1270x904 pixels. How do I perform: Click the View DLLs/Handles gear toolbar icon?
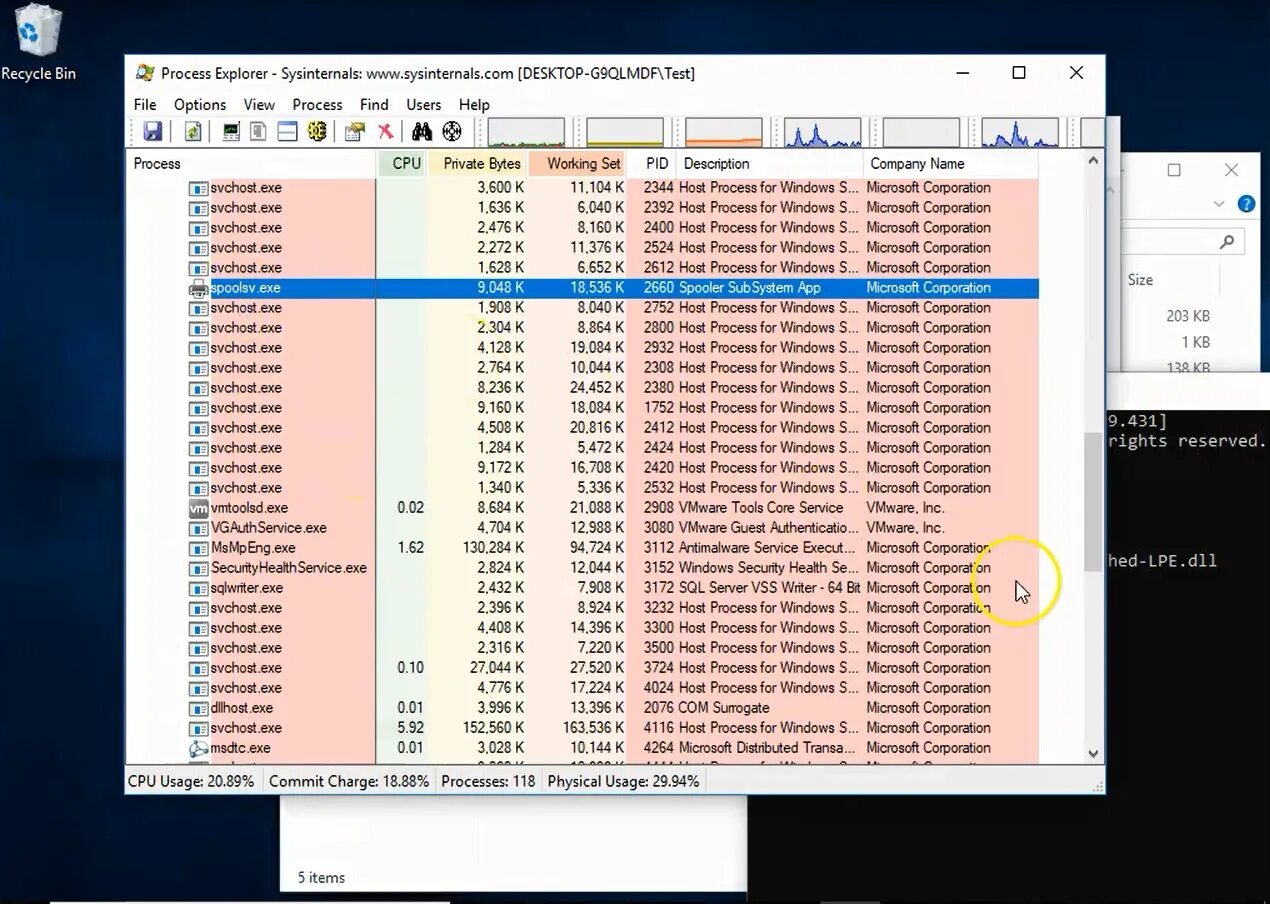click(x=317, y=131)
